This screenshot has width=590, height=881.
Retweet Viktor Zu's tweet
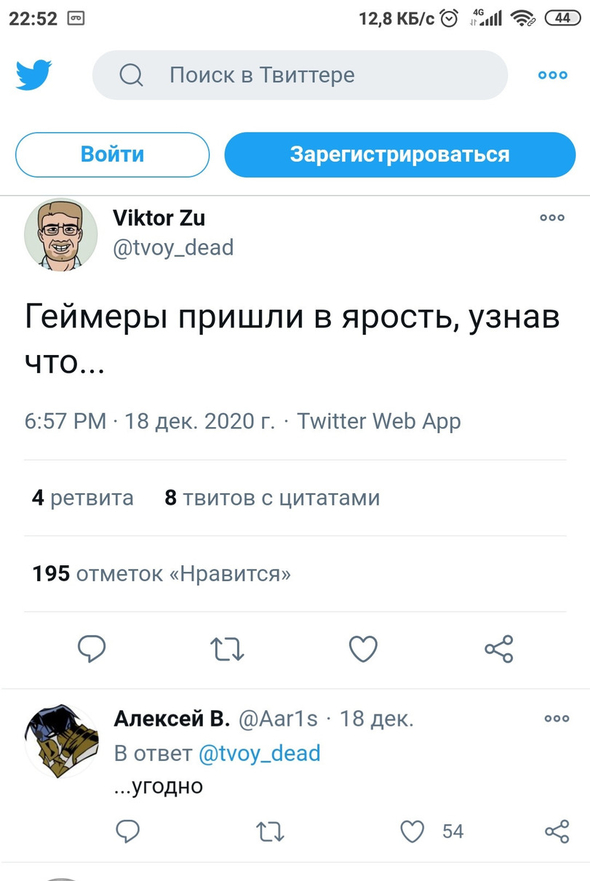tap(227, 649)
